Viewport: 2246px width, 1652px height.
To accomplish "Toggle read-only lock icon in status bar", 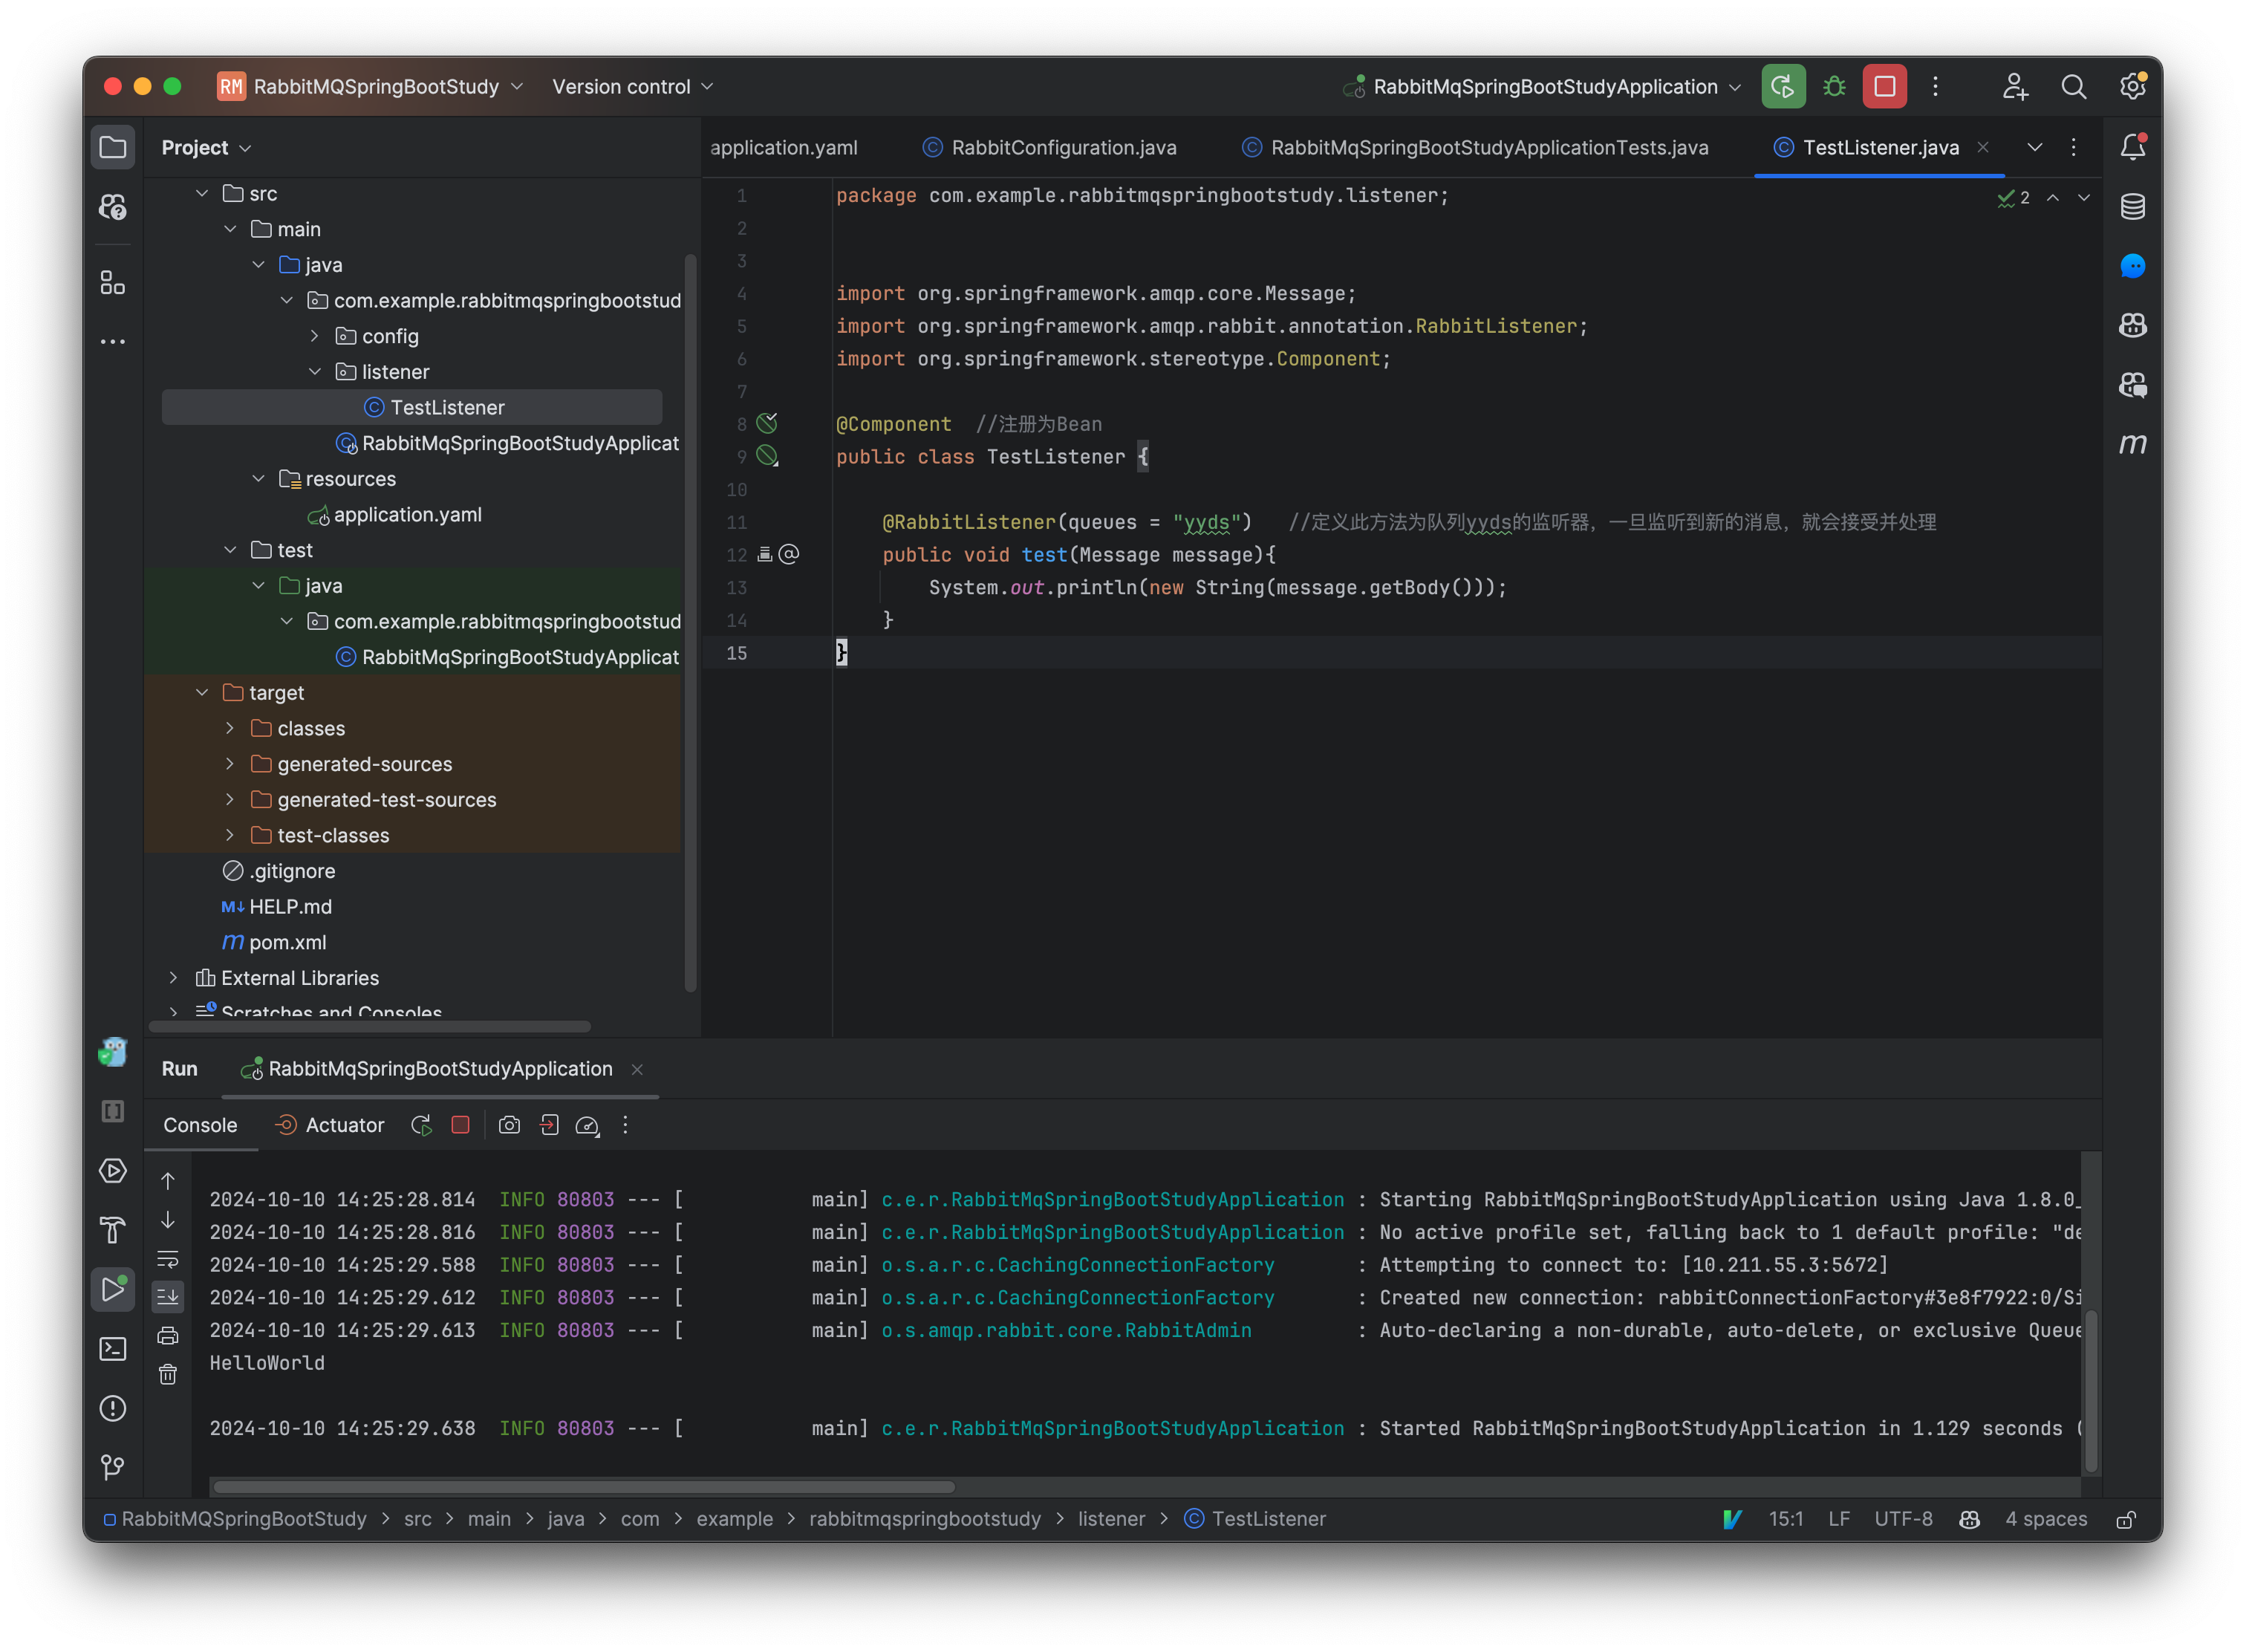I will coord(2126,1519).
